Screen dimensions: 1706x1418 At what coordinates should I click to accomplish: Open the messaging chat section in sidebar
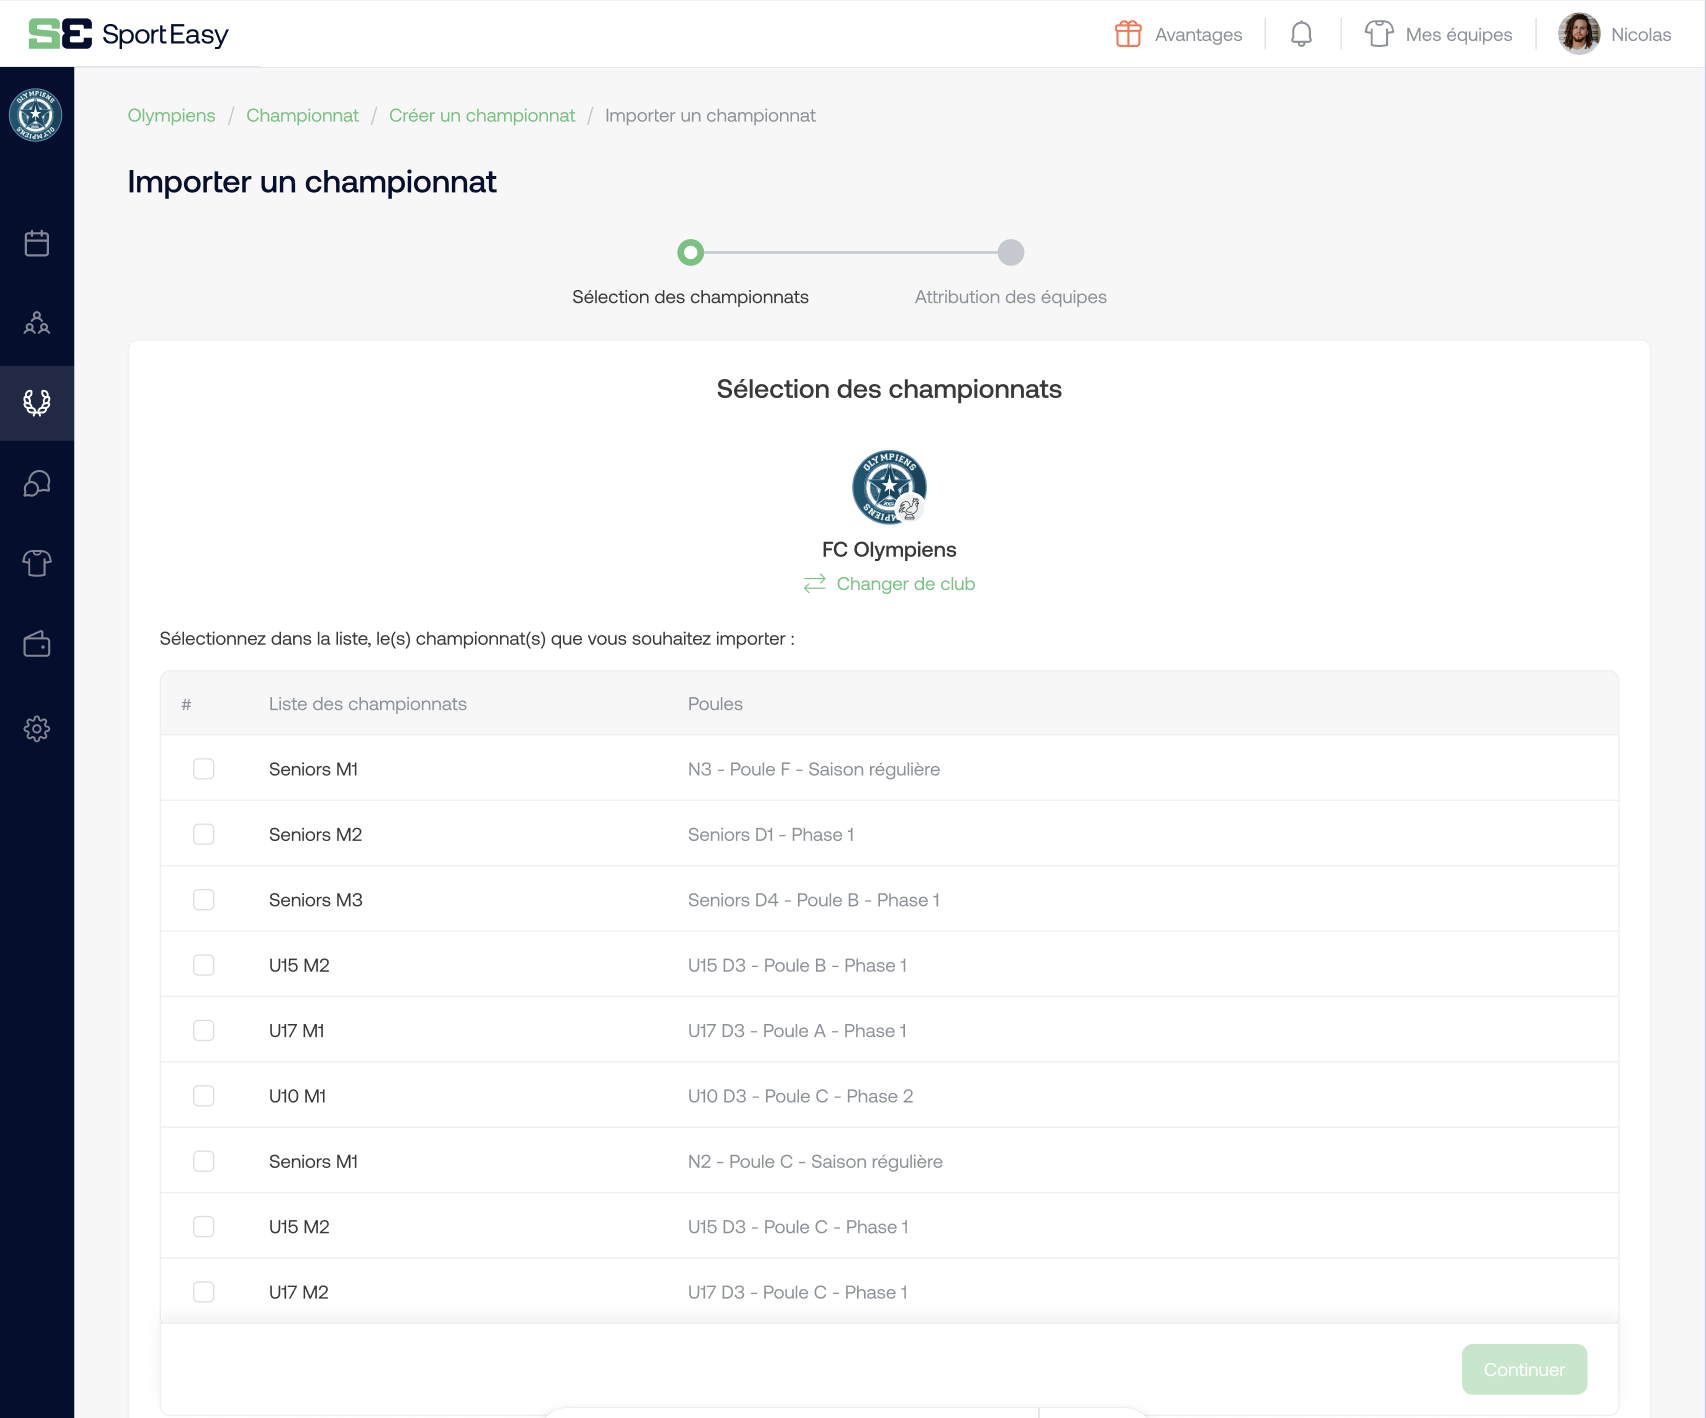pos(37,484)
